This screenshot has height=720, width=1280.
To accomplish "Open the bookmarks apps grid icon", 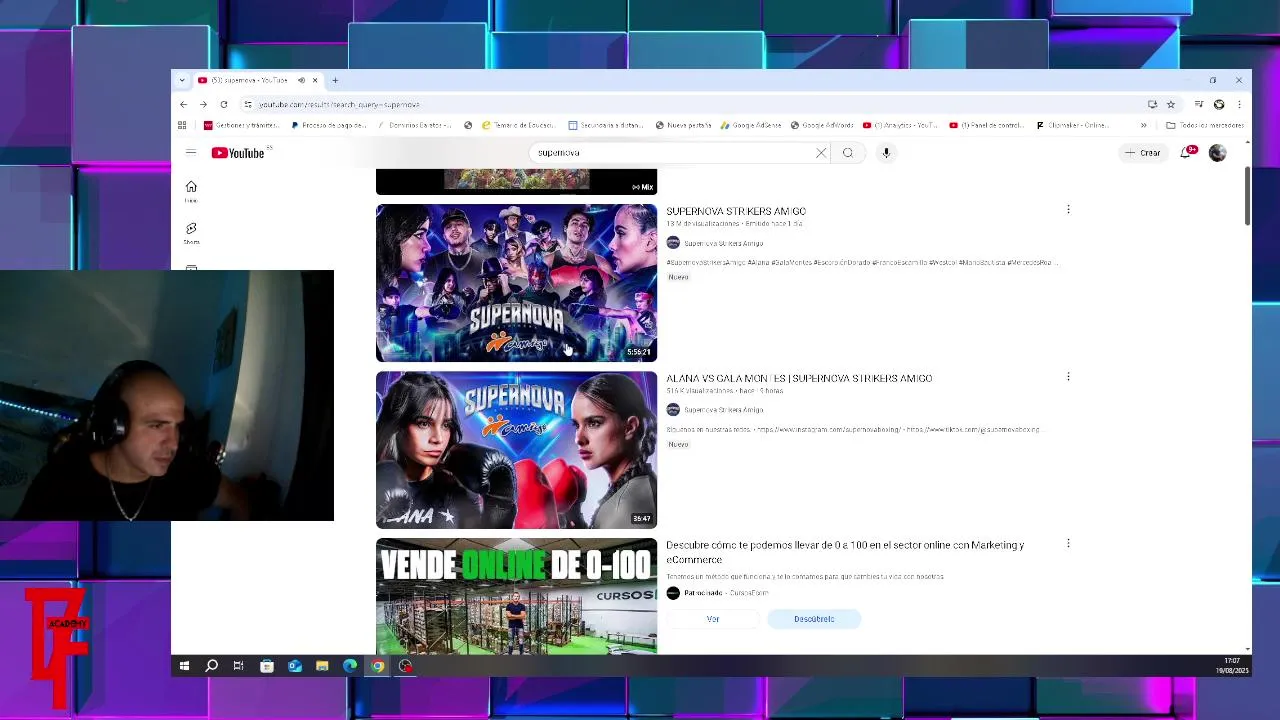I will [182, 125].
